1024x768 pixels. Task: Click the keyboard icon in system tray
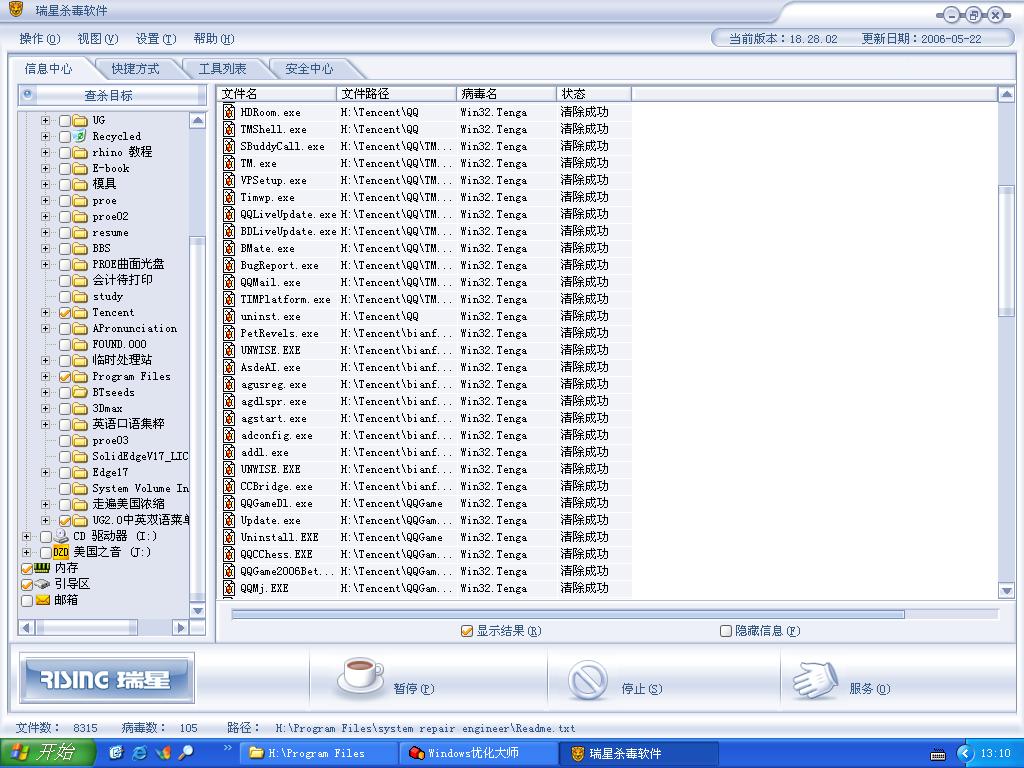(x=938, y=754)
